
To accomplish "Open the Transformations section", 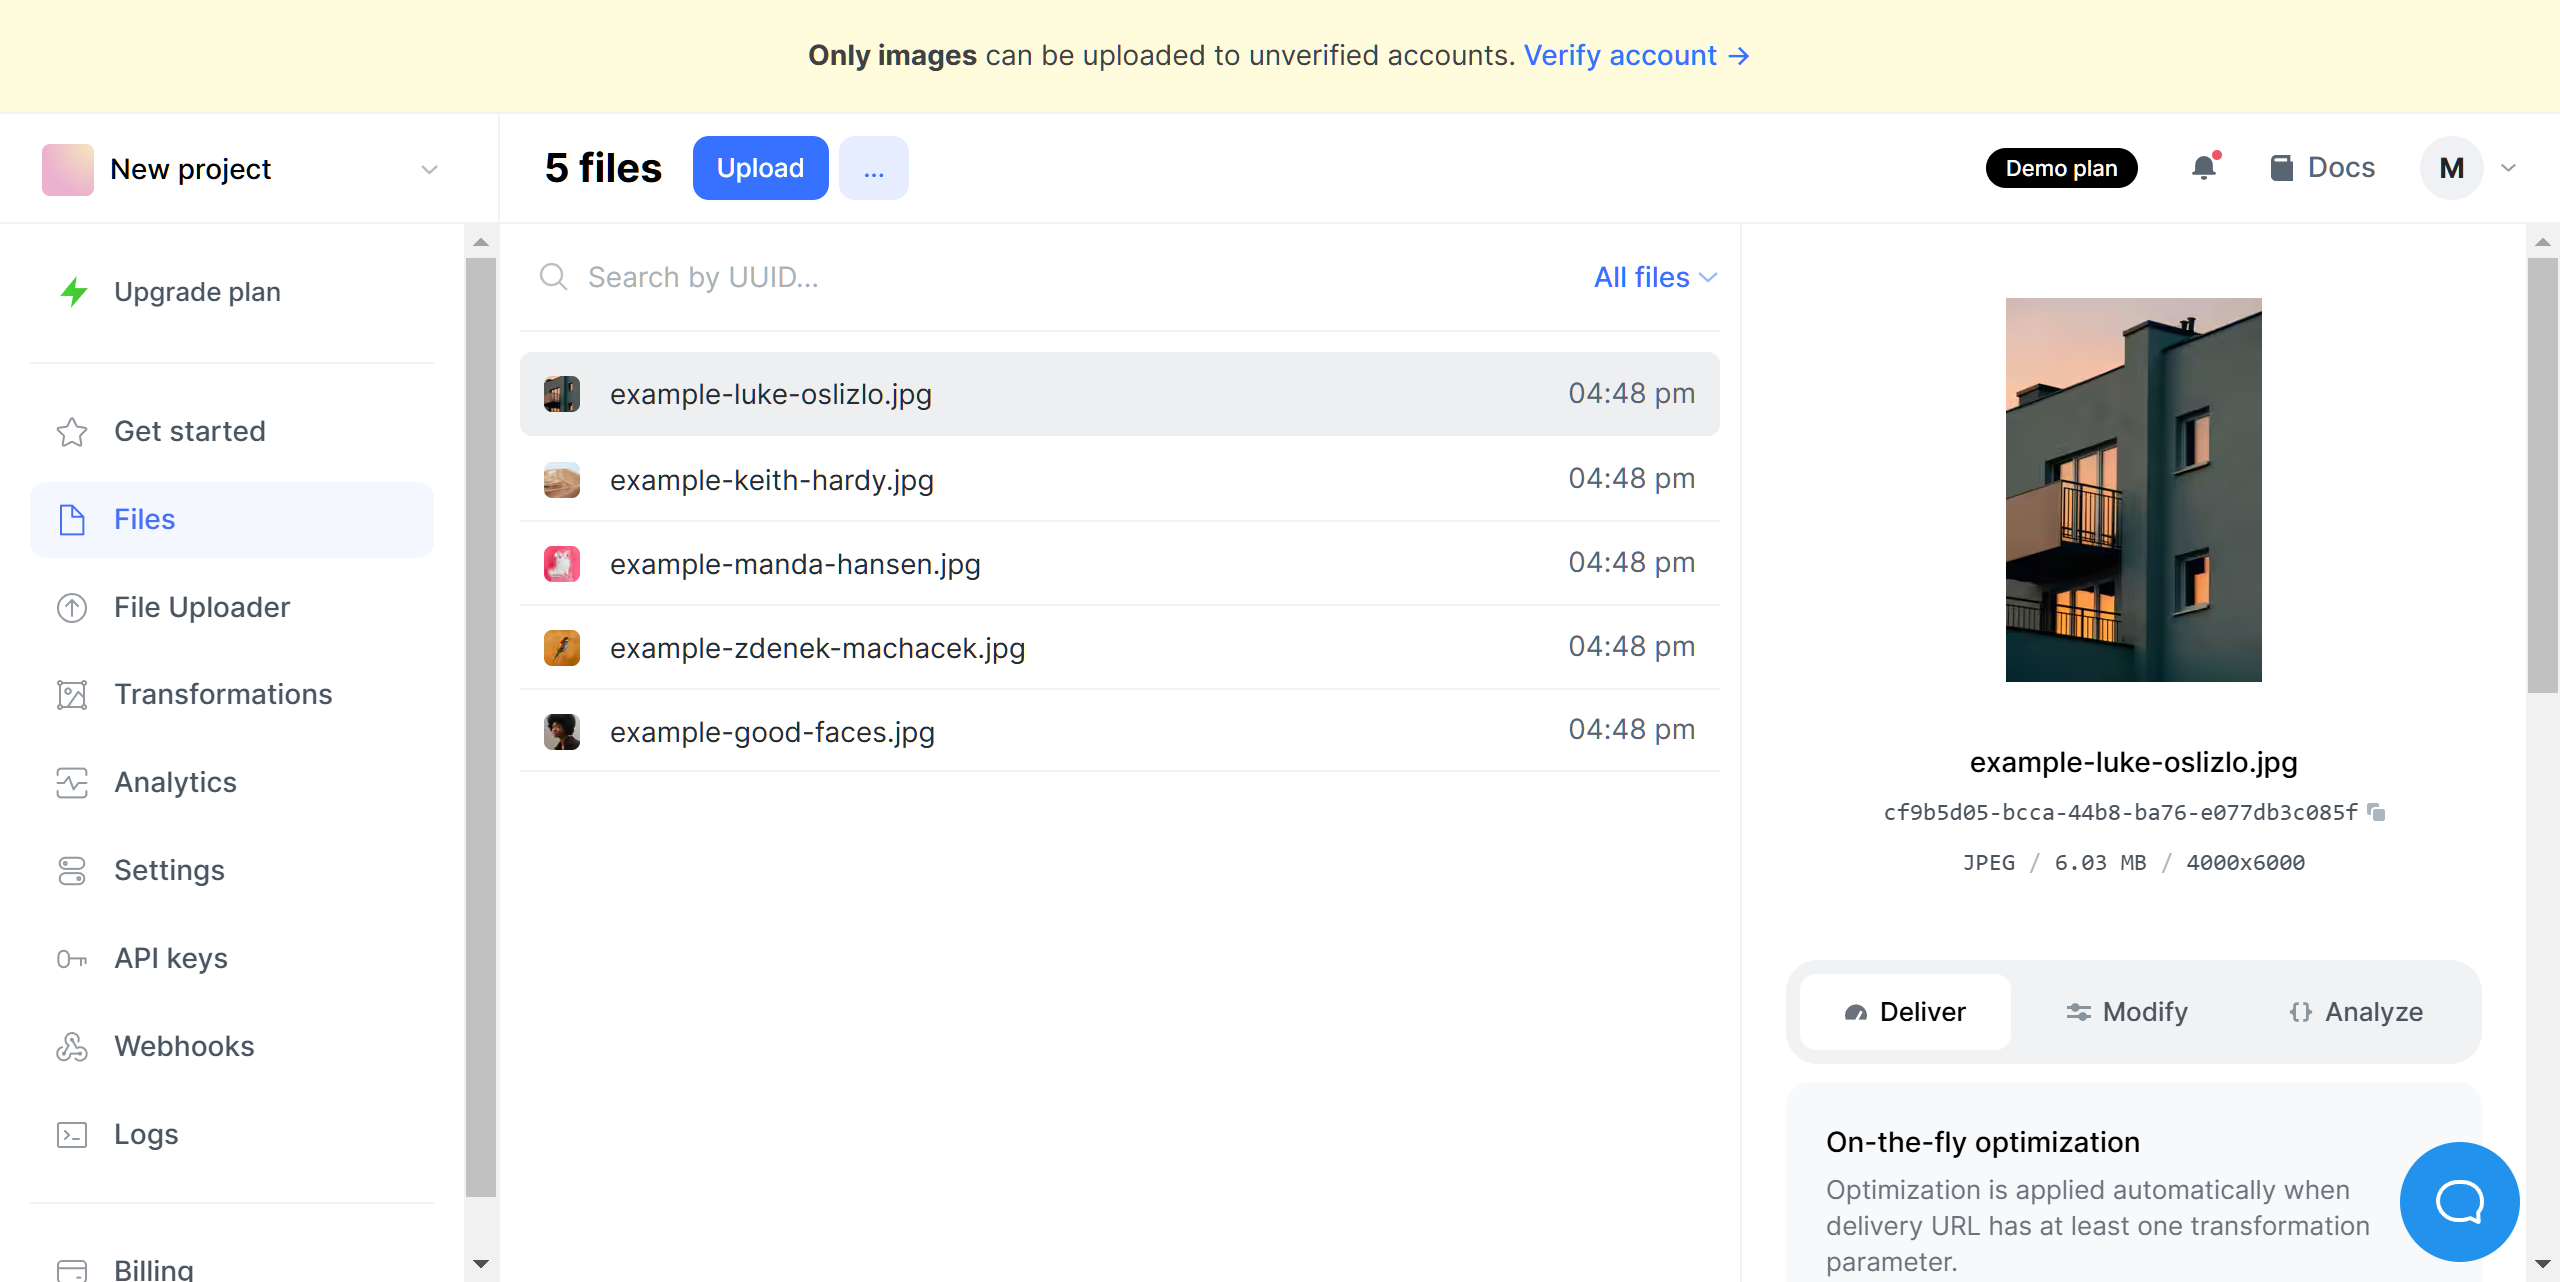I will pos(223,694).
